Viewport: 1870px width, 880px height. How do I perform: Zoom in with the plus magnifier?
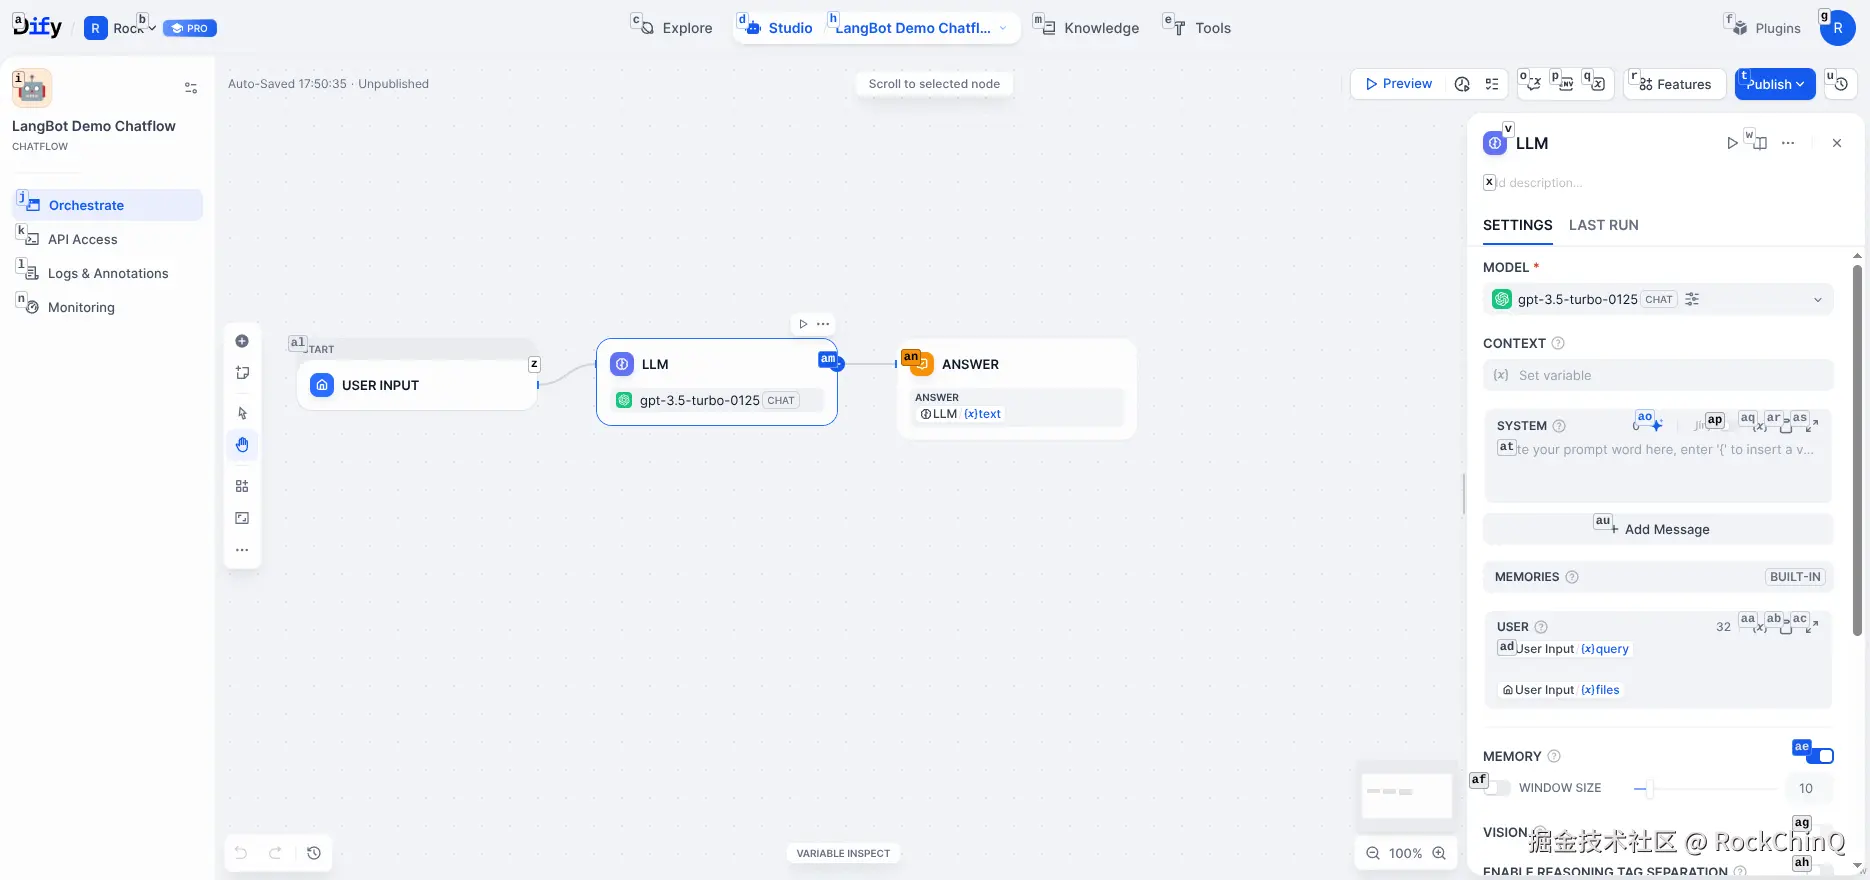1439,853
